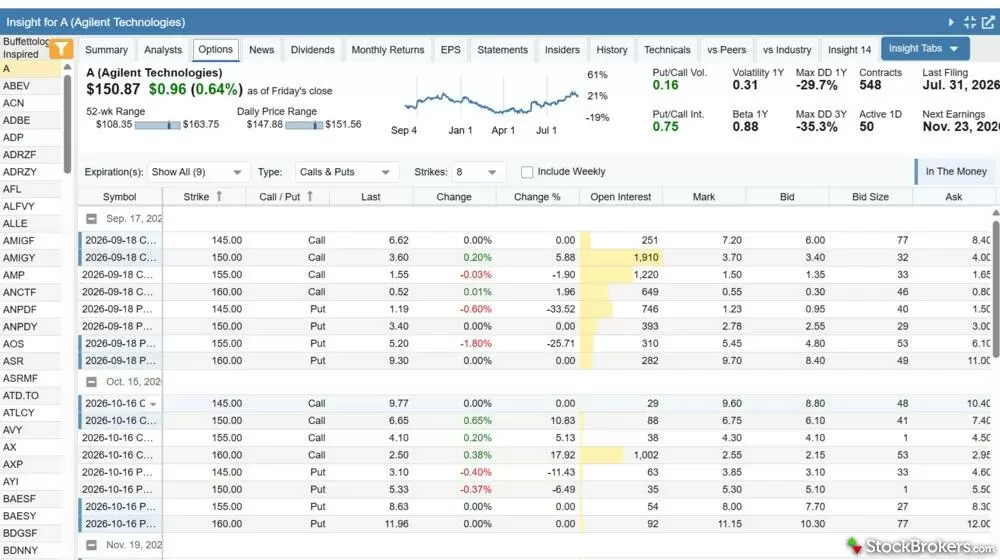Image resolution: width=1000 pixels, height=560 pixels.
Task: Click change value -1.80%
Action: pyautogui.click(x=476, y=343)
